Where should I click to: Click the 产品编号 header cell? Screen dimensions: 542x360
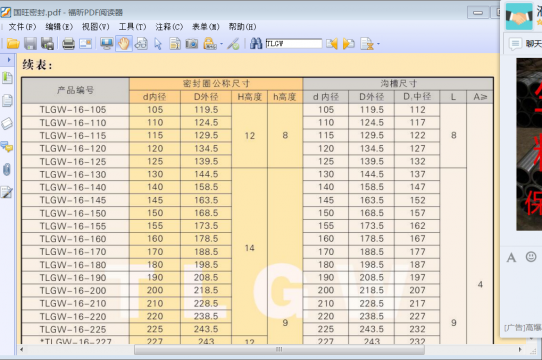point(75,90)
